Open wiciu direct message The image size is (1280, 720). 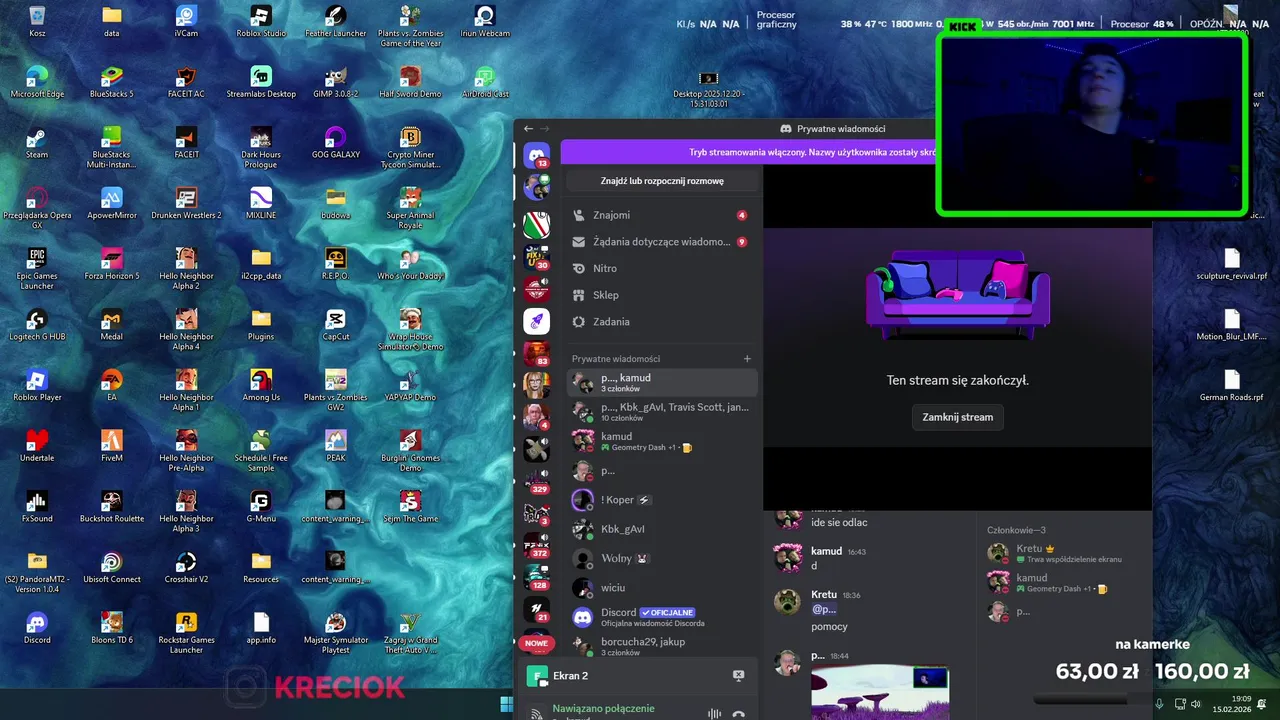point(661,587)
